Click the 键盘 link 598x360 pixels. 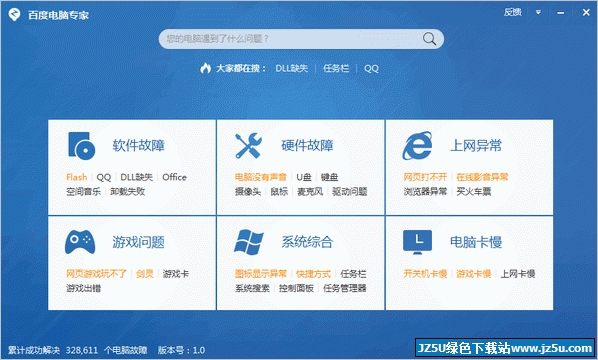[x=330, y=177]
